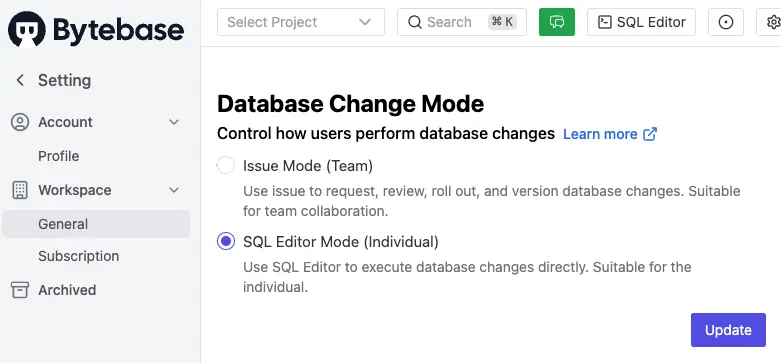Open Profile settings page
Screen dimensions: 781x363
click(x=59, y=156)
